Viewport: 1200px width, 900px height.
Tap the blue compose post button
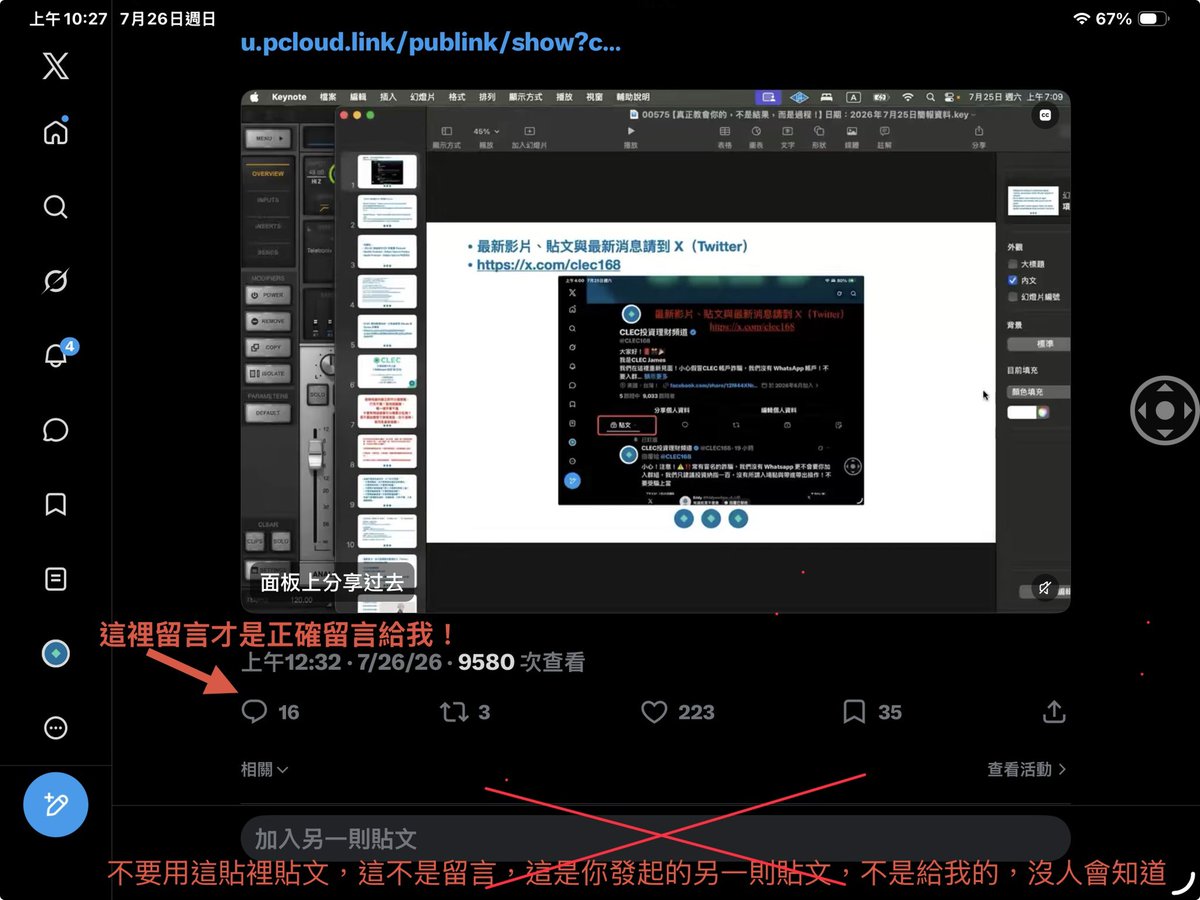point(56,804)
